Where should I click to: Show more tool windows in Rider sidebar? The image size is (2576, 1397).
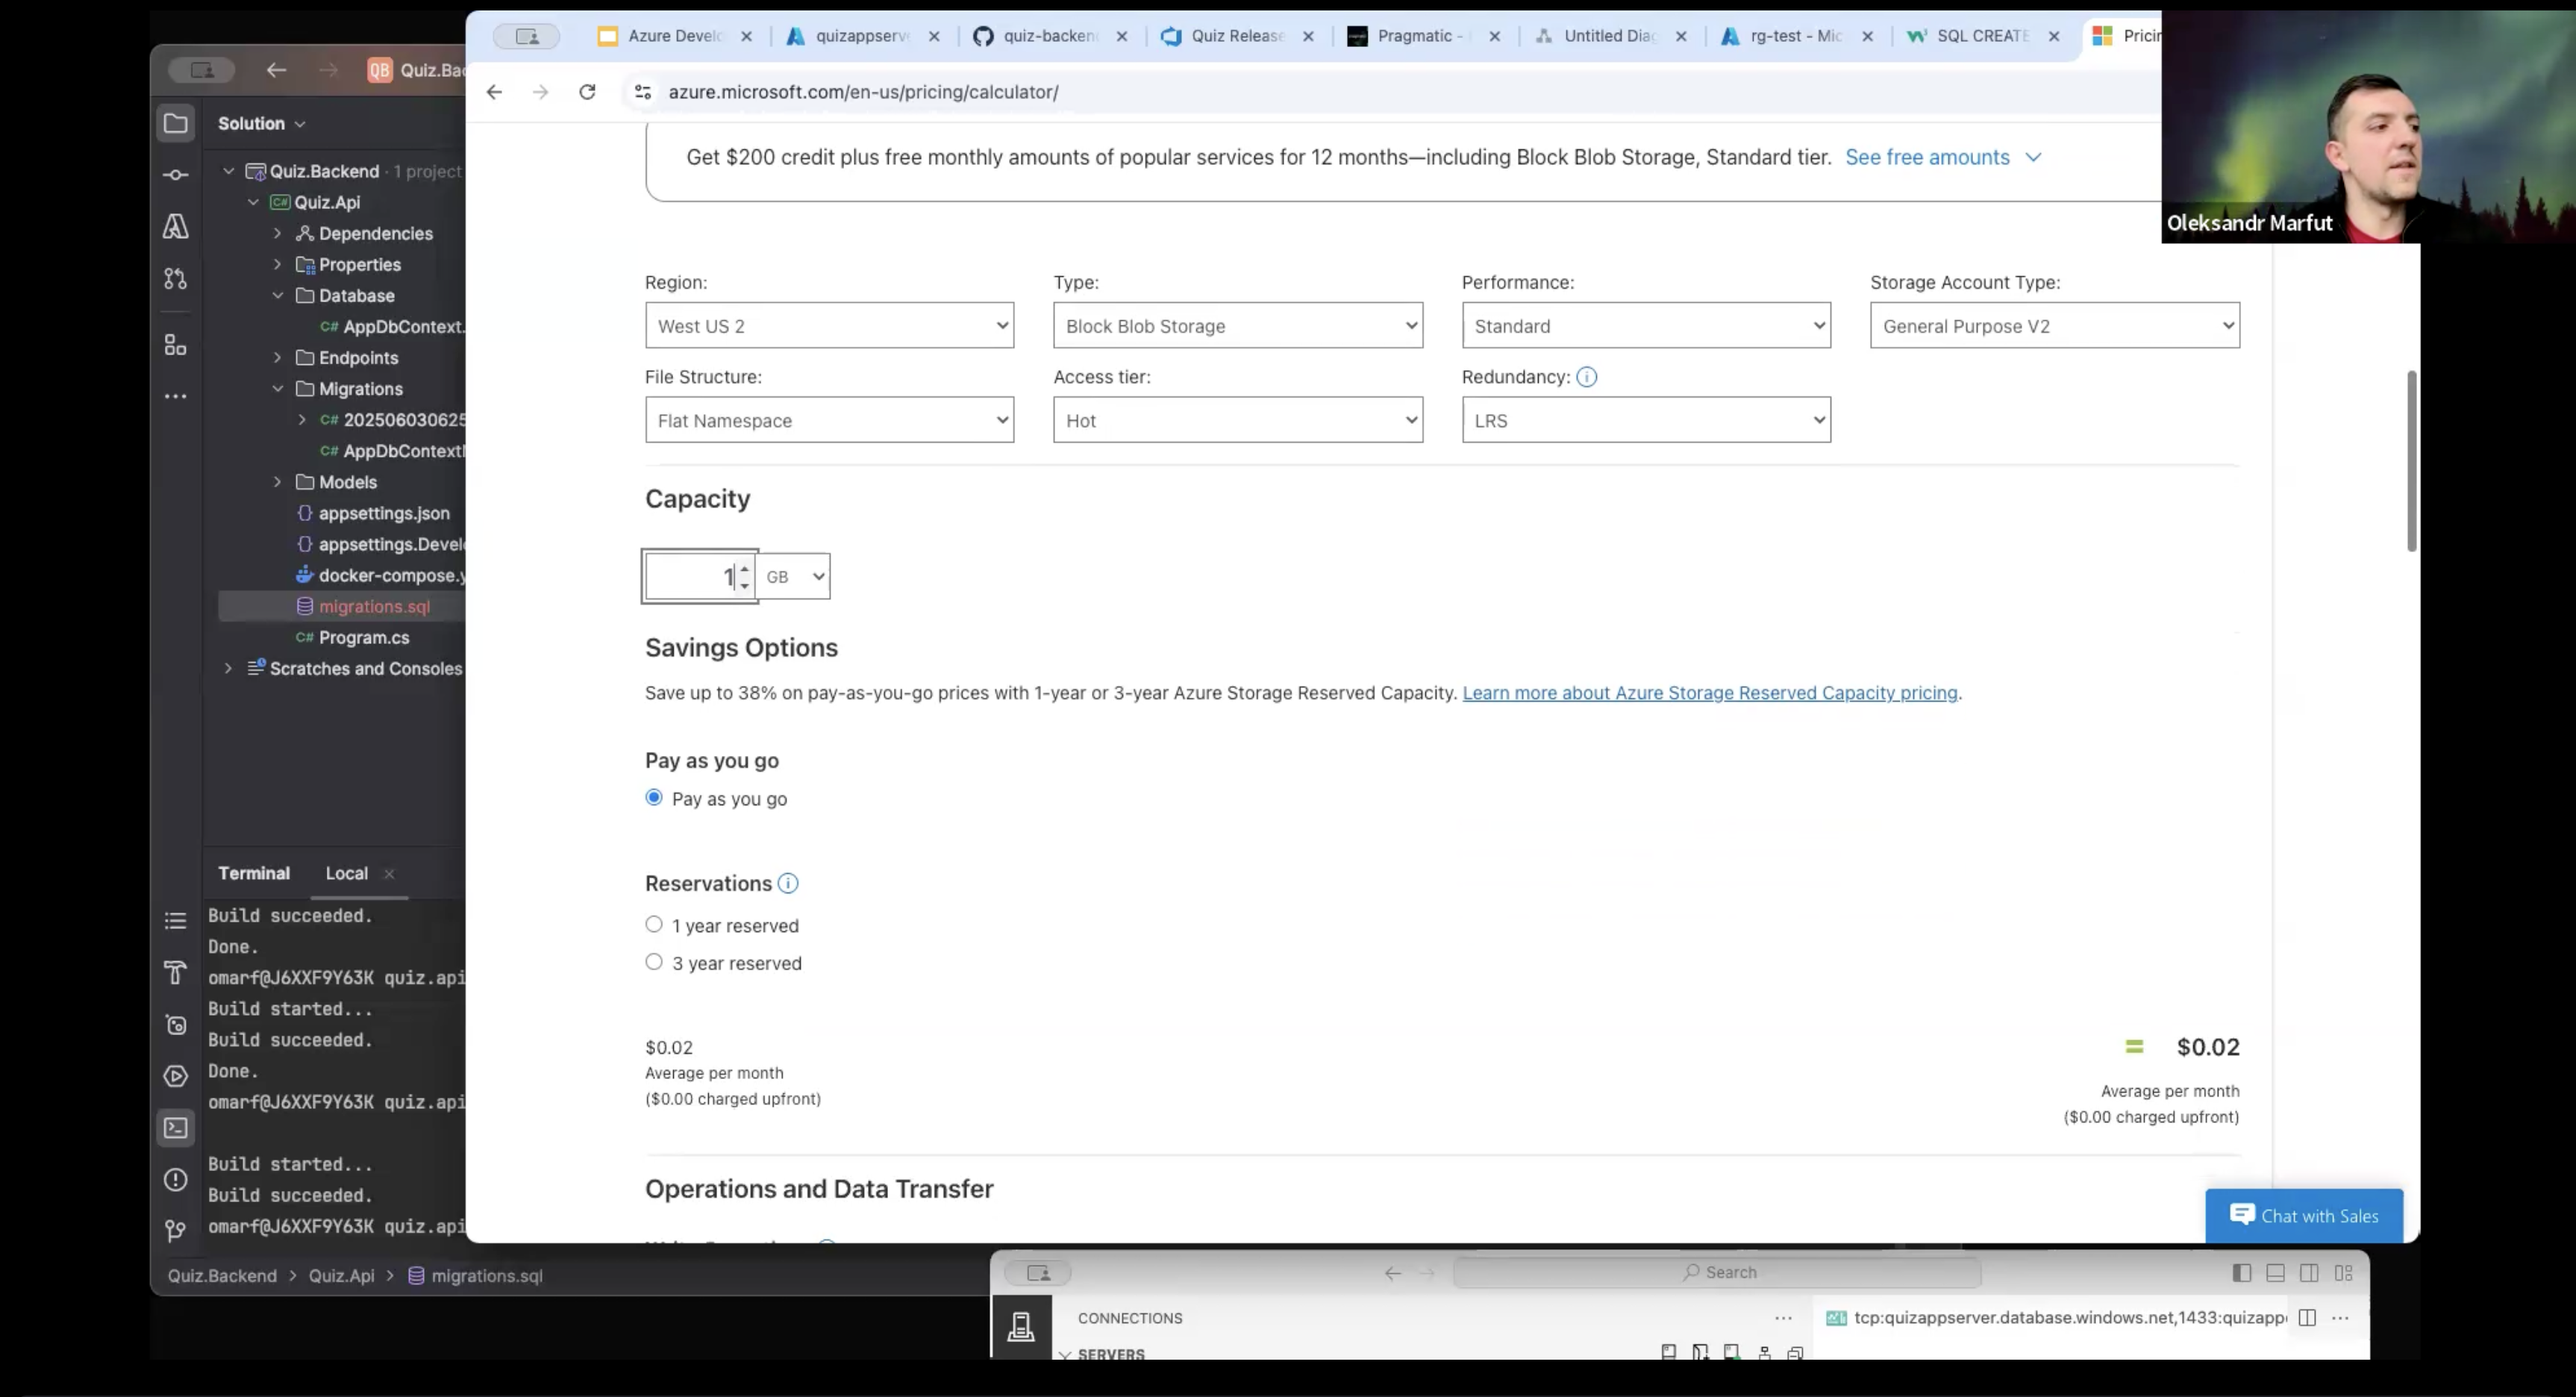point(176,397)
